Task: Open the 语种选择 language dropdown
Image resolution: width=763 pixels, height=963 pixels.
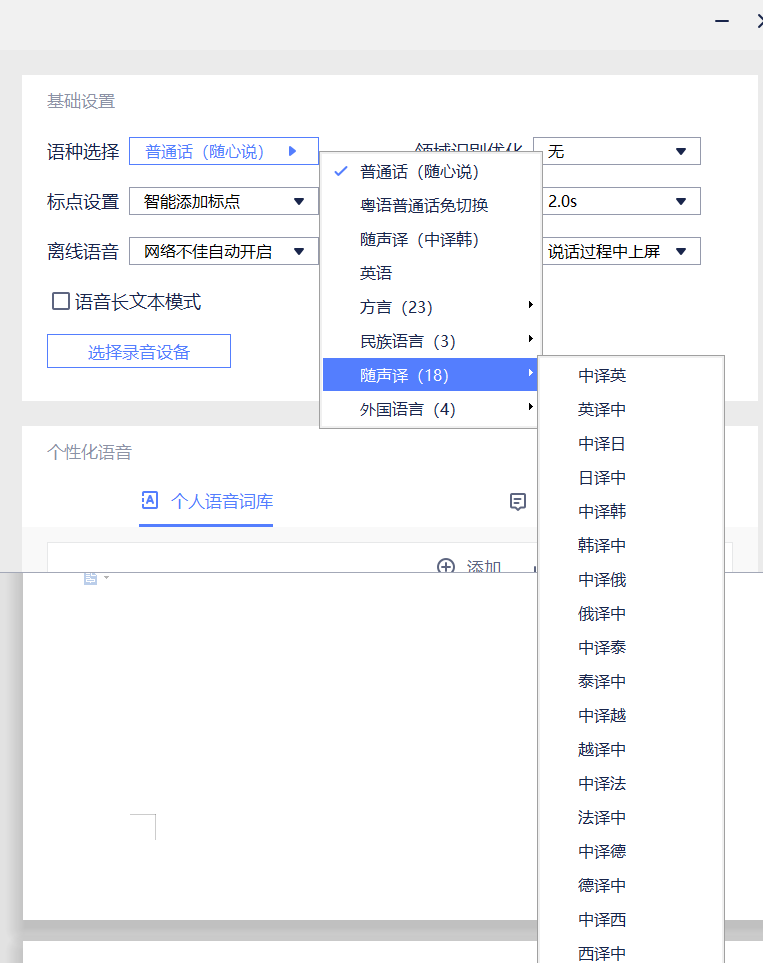Action: point(223,152)
